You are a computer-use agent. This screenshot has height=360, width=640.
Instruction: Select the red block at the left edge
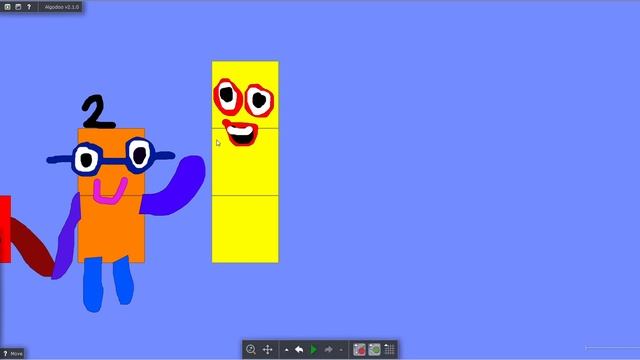tap(5, 229)
